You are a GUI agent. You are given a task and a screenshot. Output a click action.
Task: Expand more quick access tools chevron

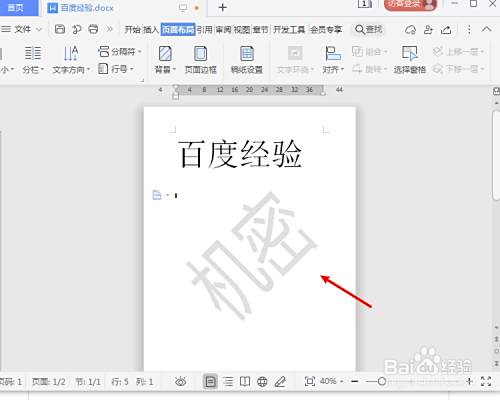coord(110,29)
